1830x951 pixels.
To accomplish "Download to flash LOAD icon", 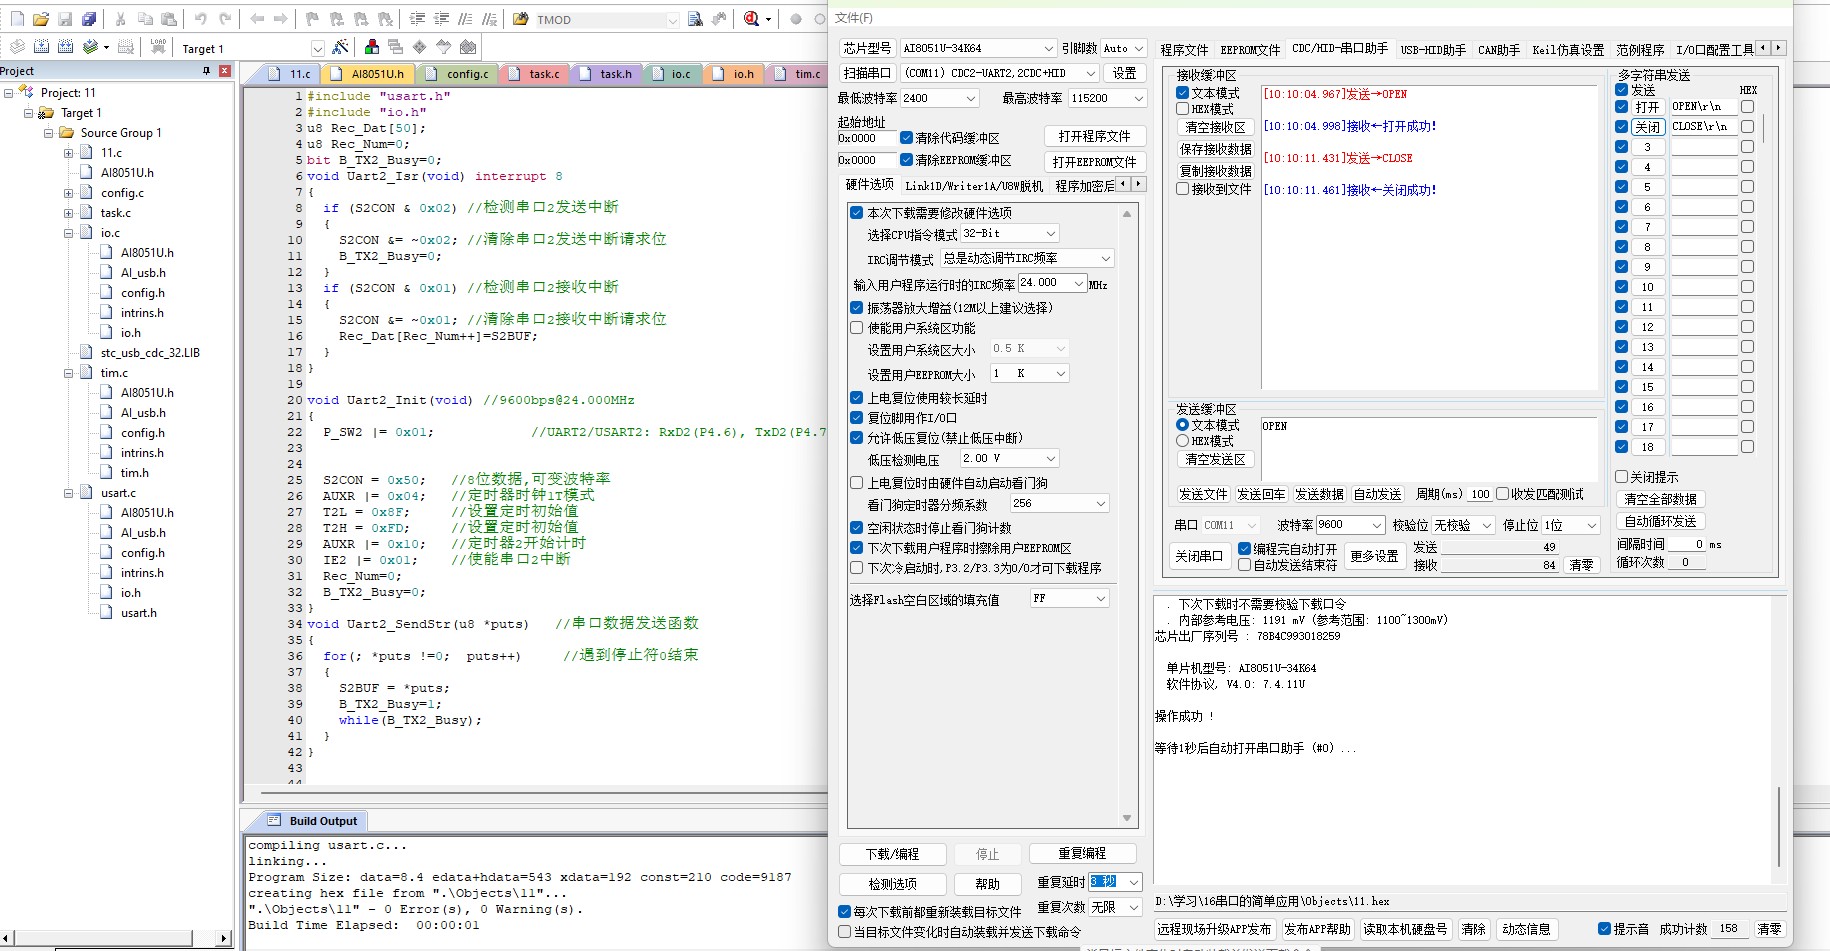I will click(x=158, y=47).
